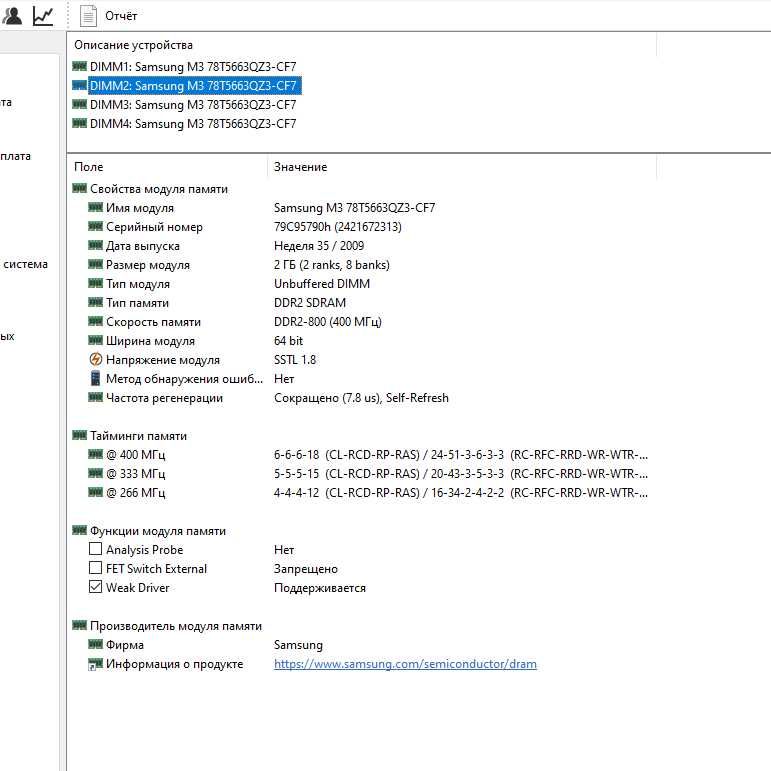Click the icon next to Ширина модуля
The image size is (771, 771).
coord(95,340)
